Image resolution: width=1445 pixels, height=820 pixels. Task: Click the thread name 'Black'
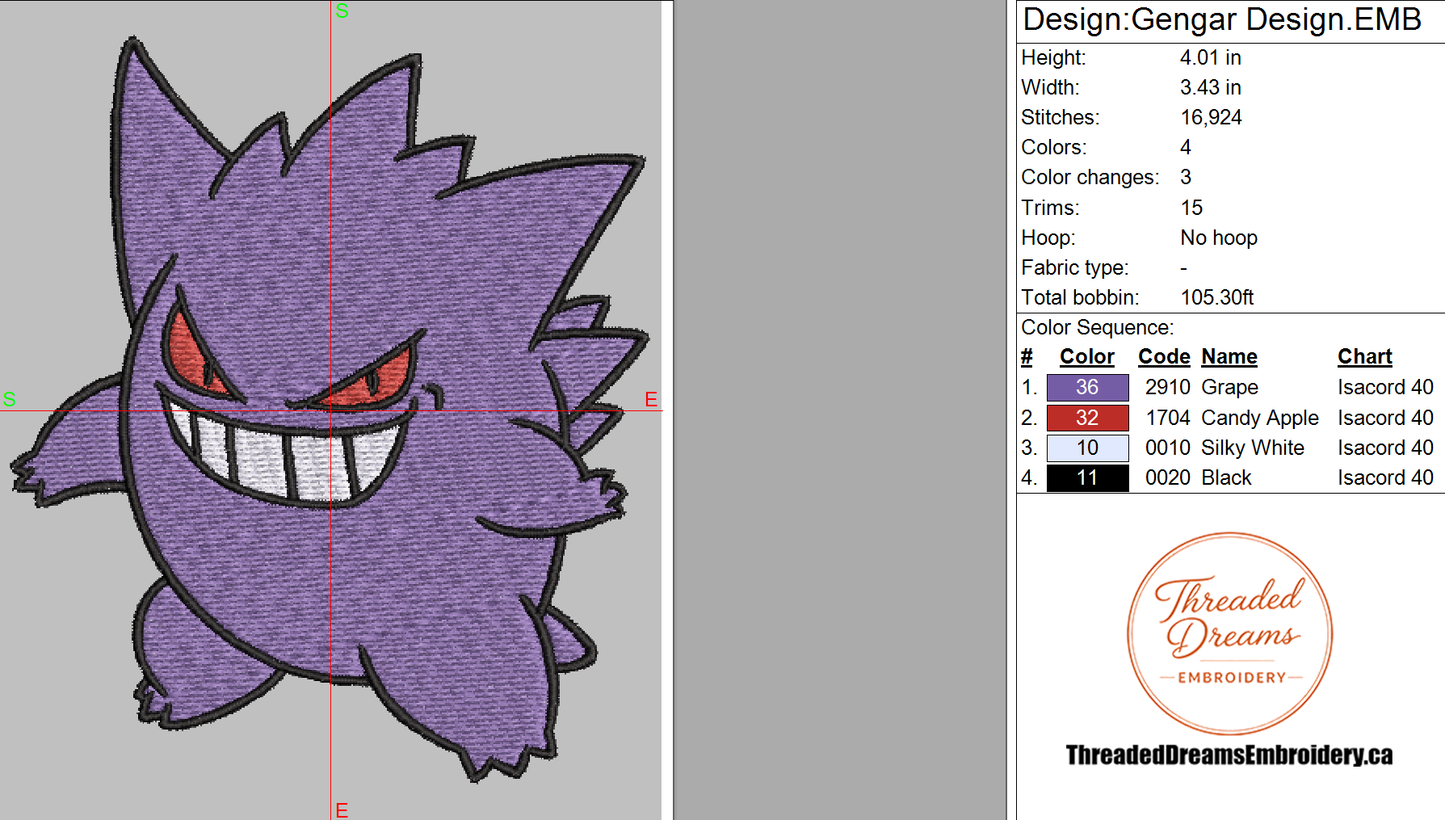[x=1226, y=478]
